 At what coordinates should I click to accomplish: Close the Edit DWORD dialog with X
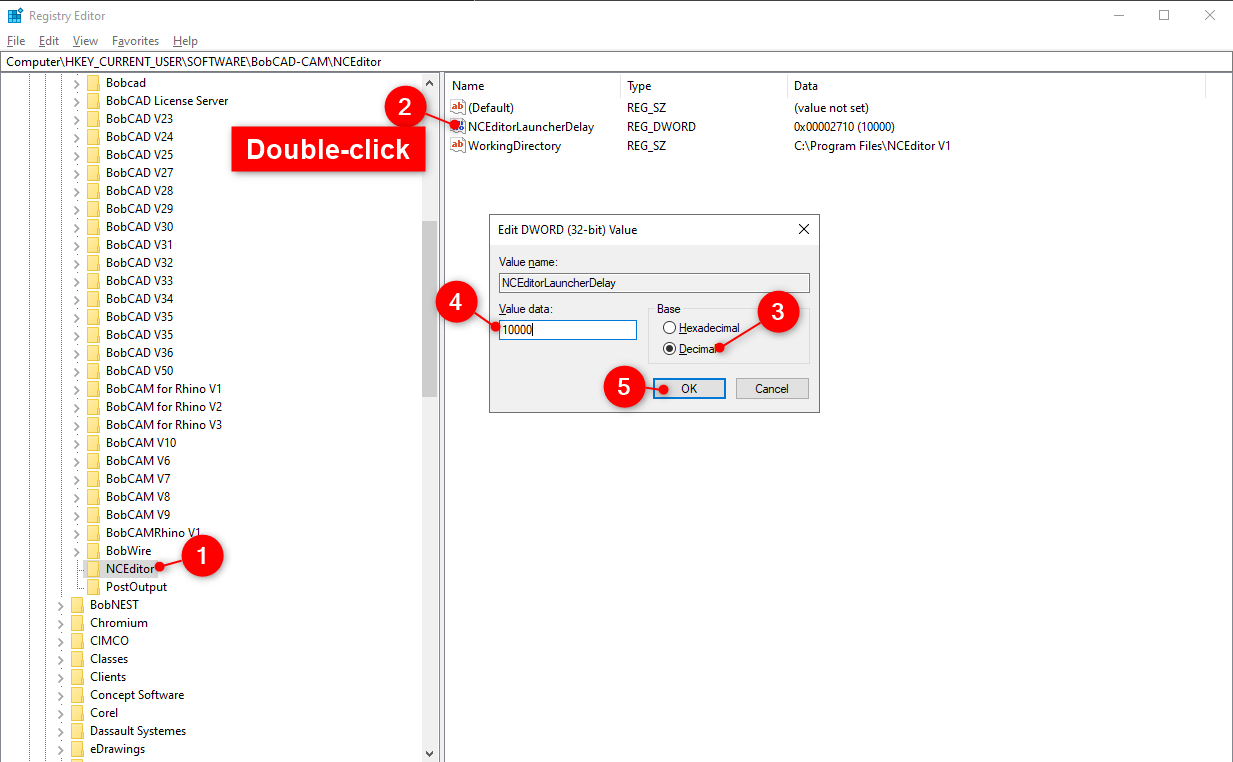[804, 229]
